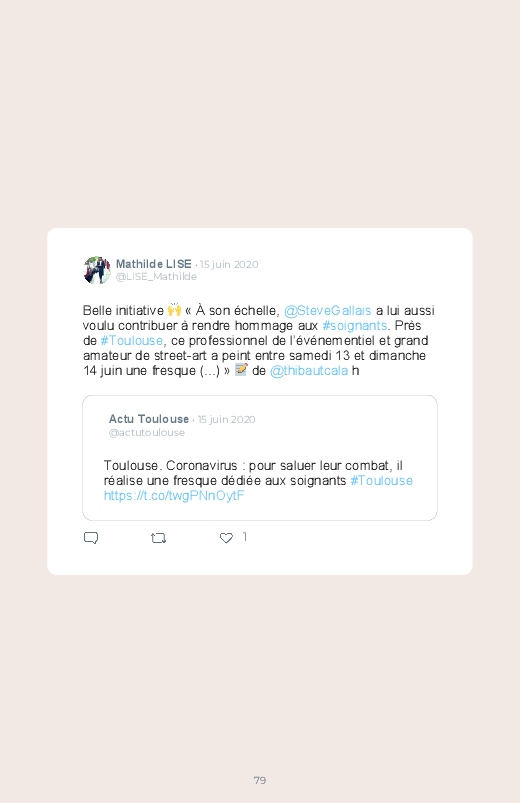520x803 pixels.
Task: Open #Toulouse hashtag in quoted tweet
Action: pos(382,480)
